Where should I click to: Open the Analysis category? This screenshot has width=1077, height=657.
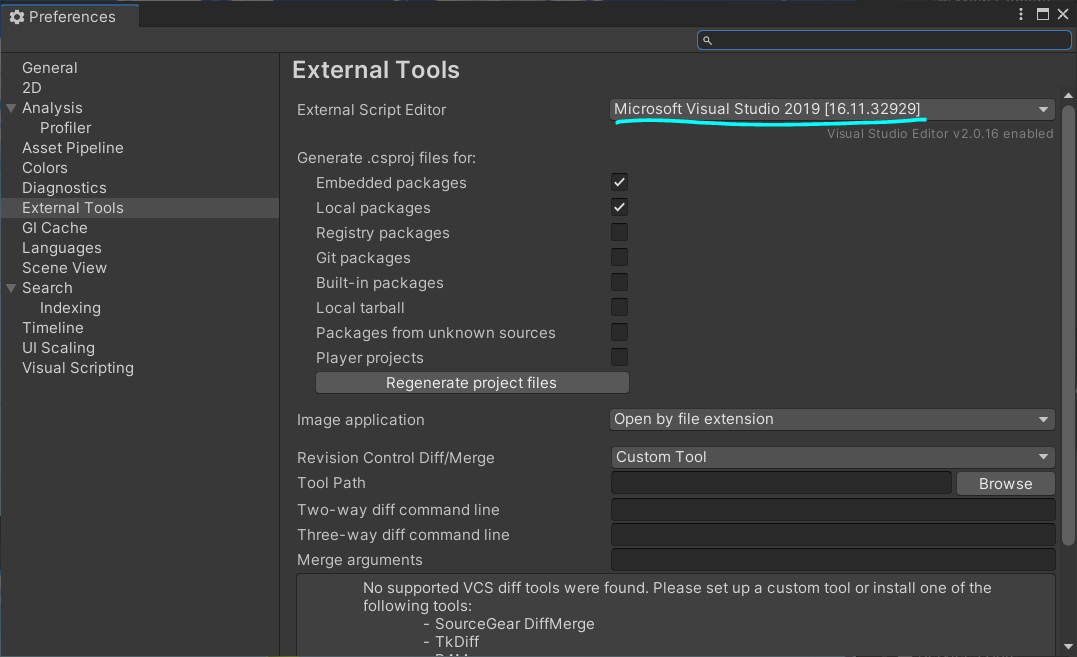click(x=52, y=108)
